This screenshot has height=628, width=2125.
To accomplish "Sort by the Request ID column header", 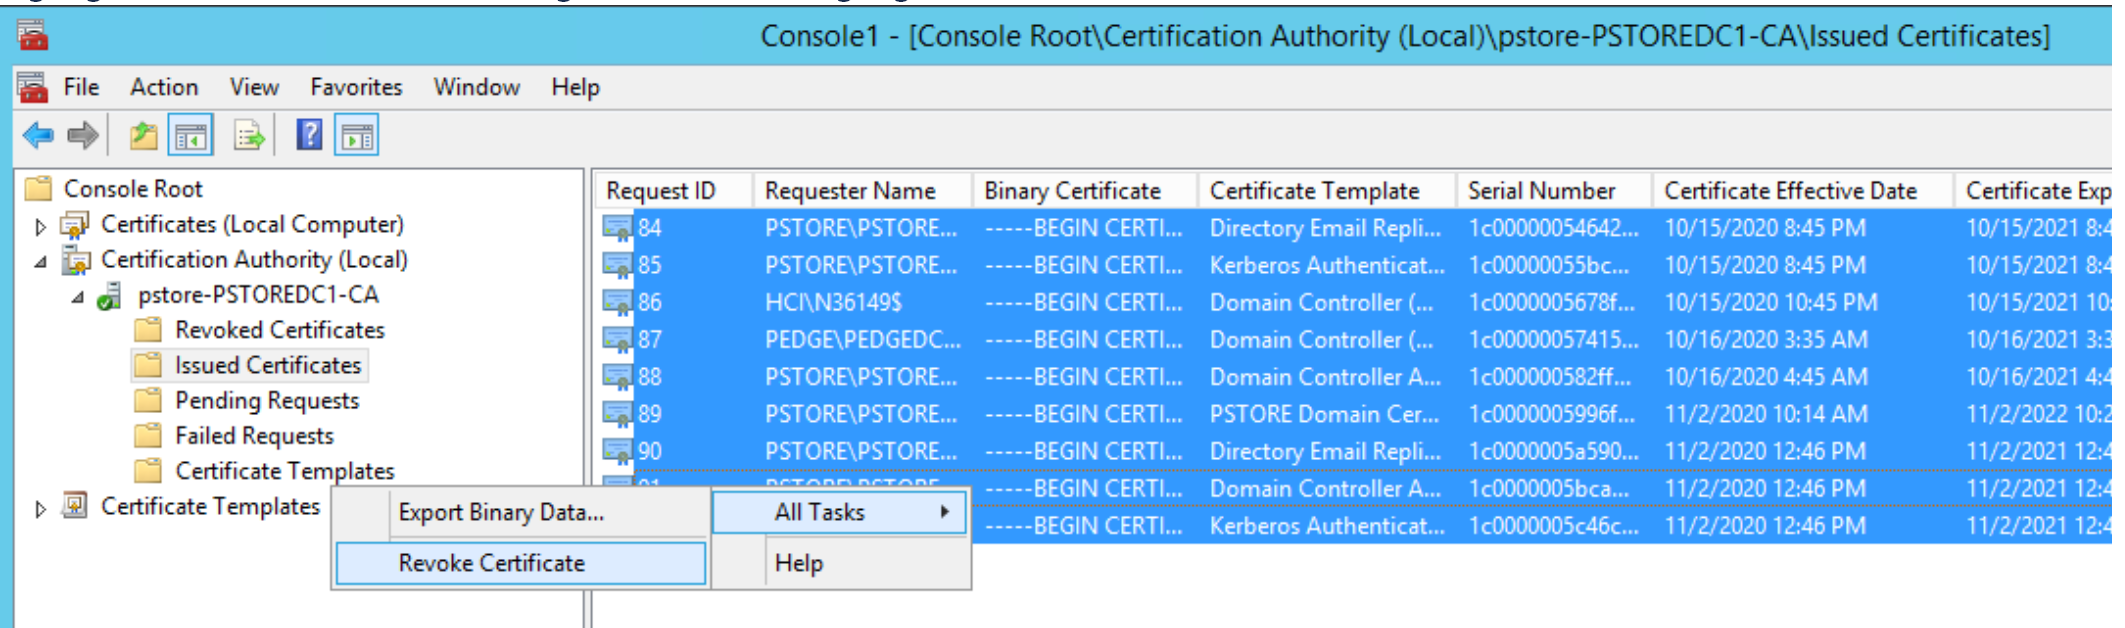I will 661,191.
